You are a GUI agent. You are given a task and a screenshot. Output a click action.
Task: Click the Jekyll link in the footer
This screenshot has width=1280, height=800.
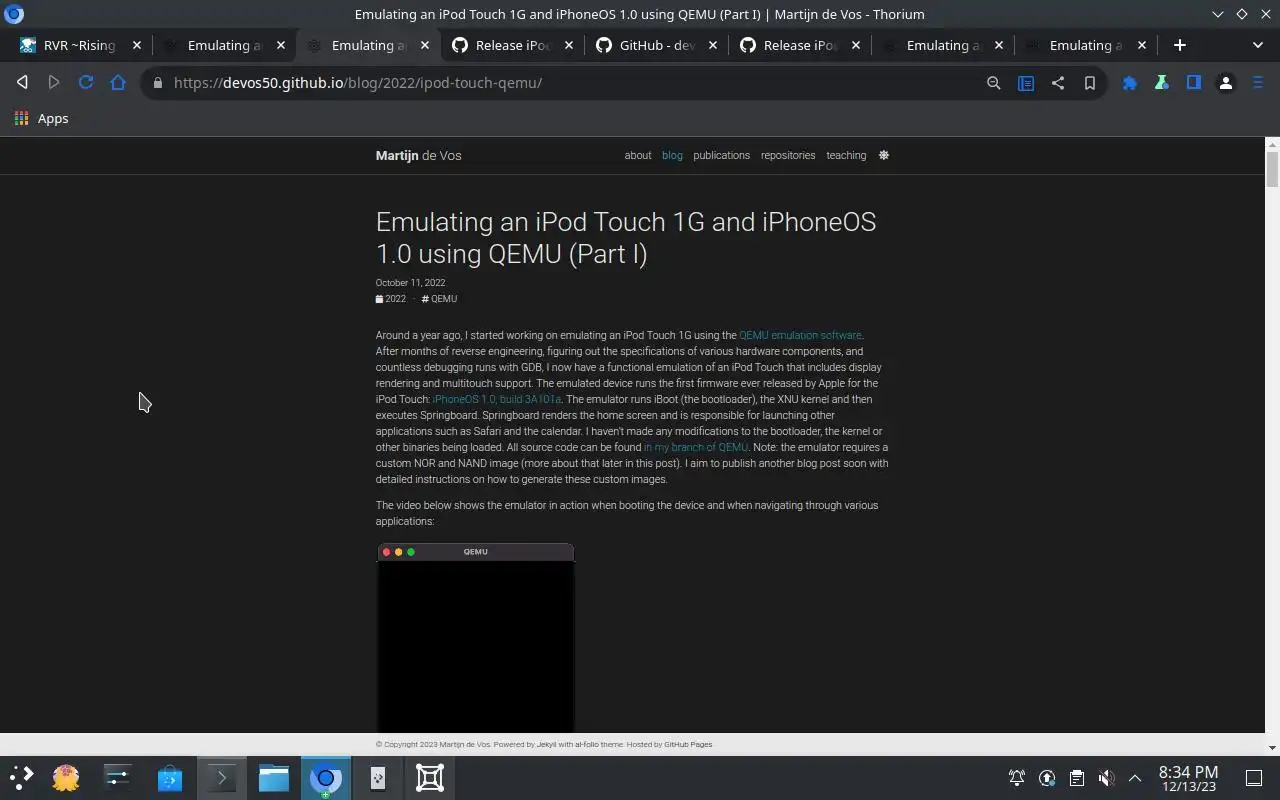click(x=546, y=744)
